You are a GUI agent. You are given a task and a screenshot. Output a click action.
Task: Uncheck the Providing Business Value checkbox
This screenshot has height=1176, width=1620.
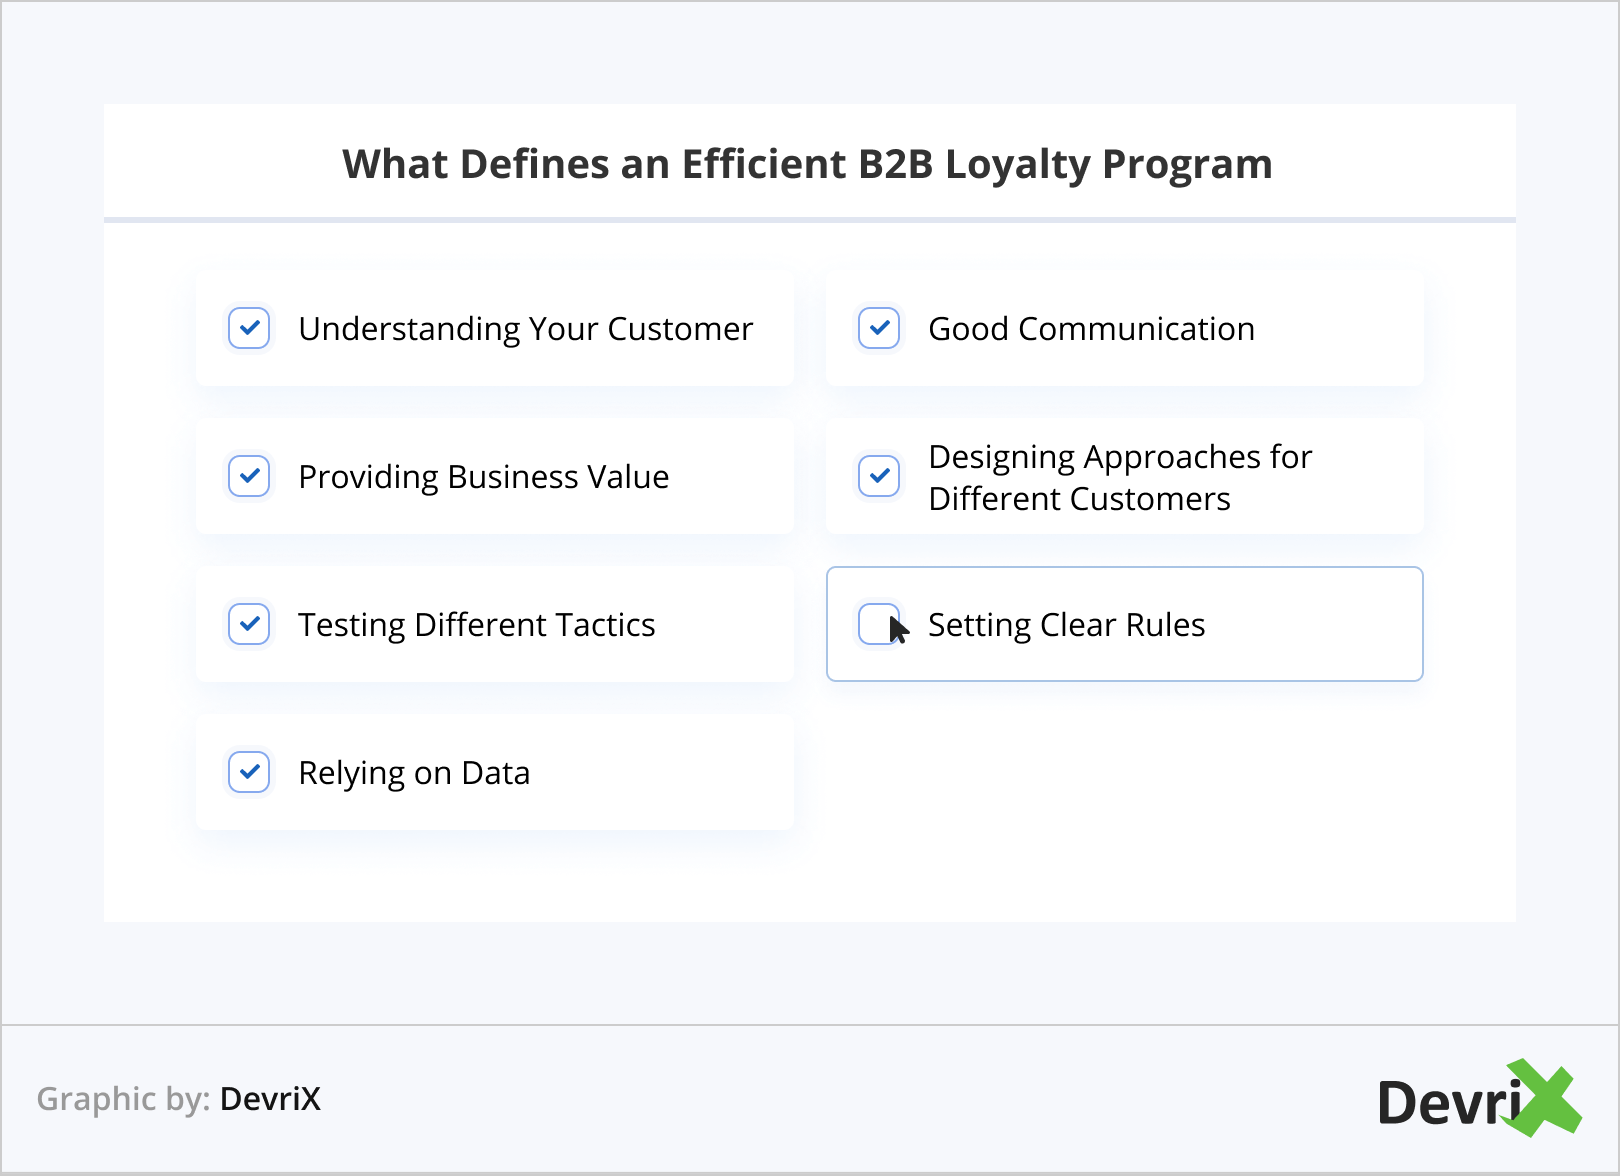[x=249, y=476]
